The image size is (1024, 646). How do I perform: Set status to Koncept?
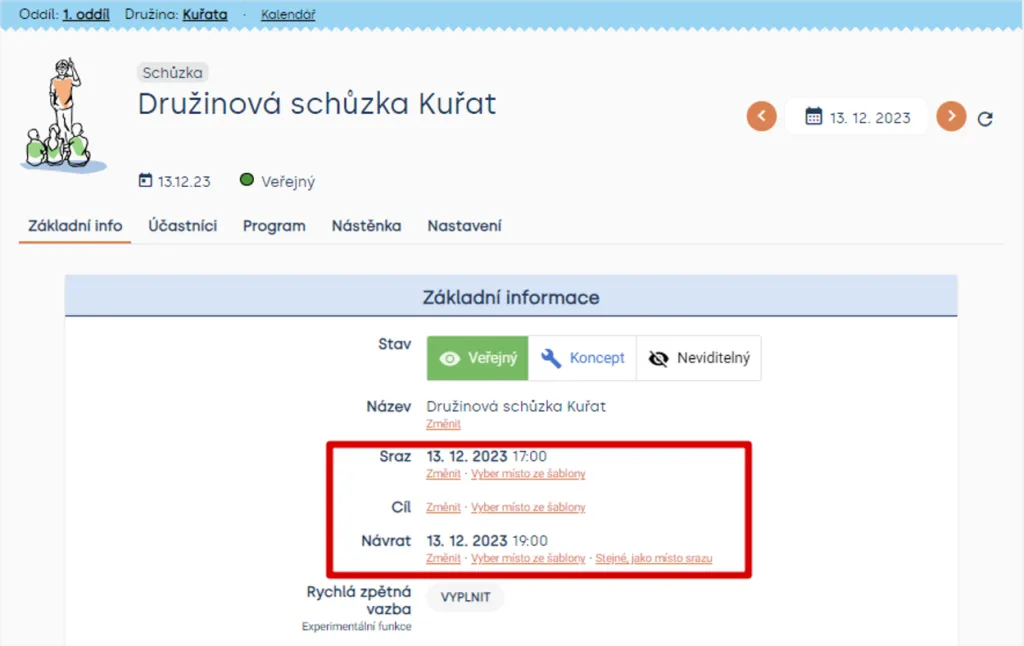coord(582,358)
